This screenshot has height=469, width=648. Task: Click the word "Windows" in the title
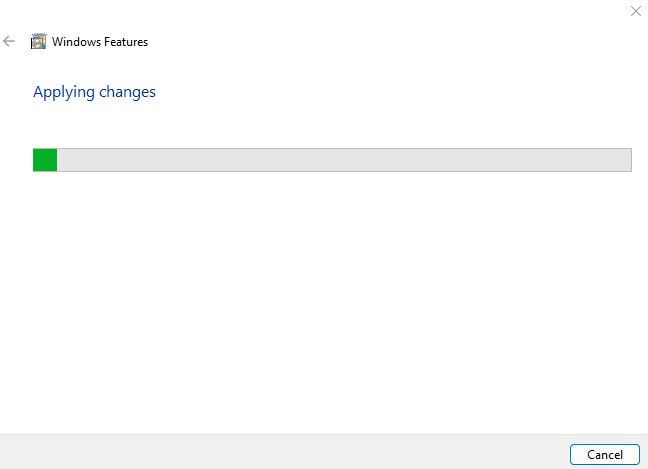[x=76, y=42]
